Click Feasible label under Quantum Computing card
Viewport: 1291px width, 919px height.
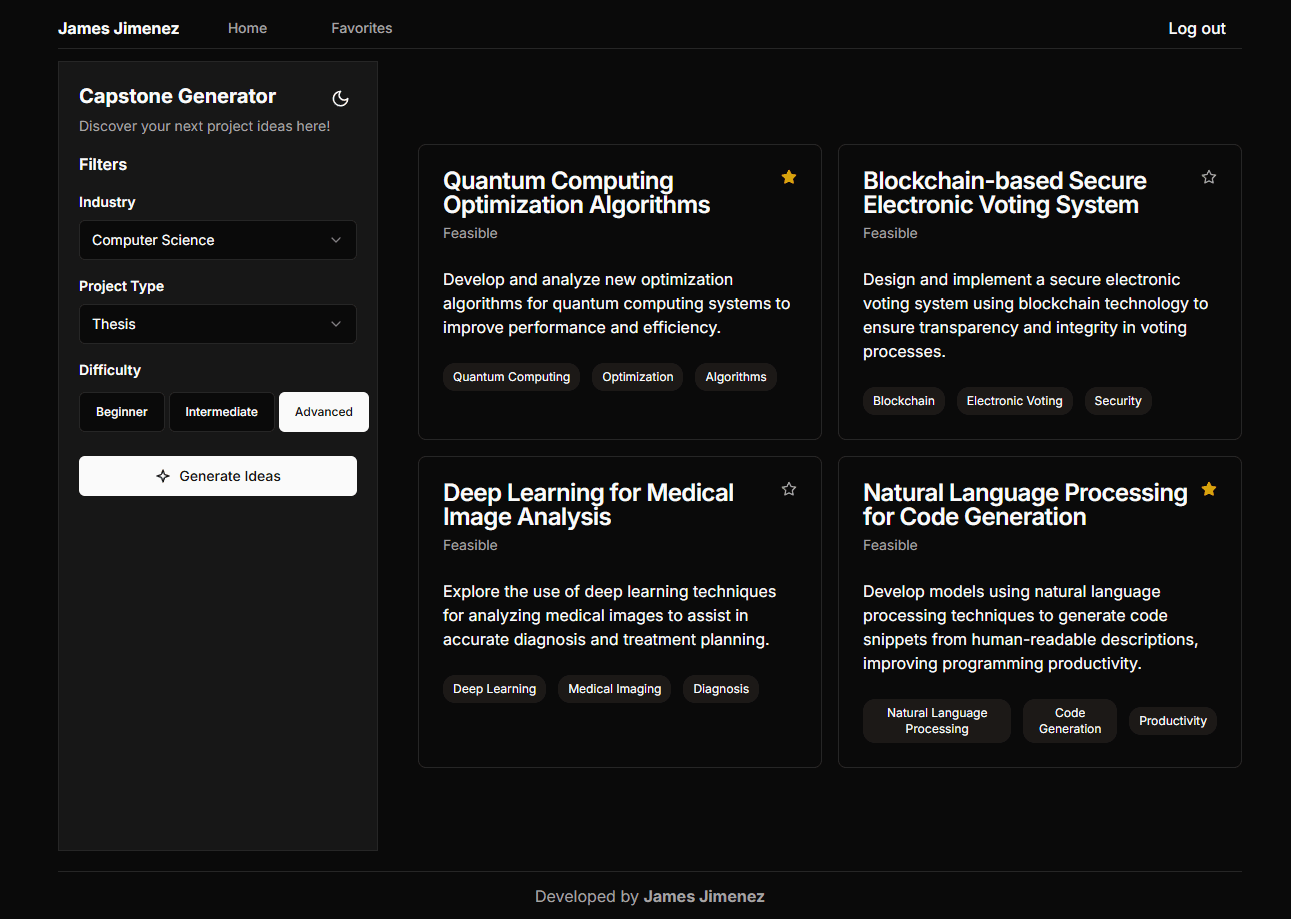[x=470, y=233]
